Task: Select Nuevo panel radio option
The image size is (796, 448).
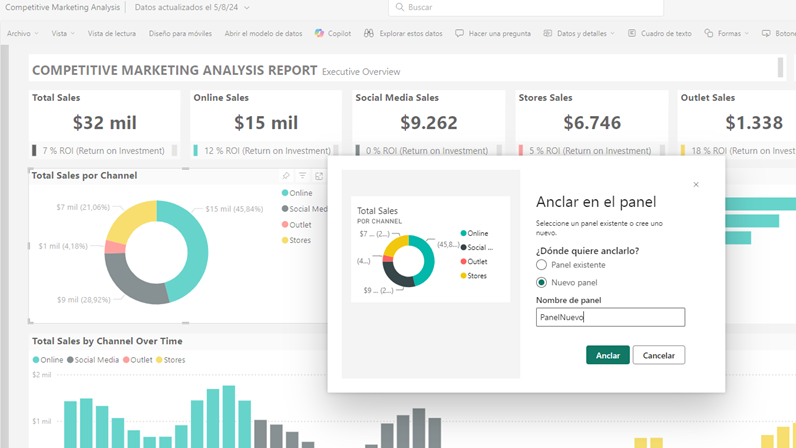Action: (x=541, y=282)
